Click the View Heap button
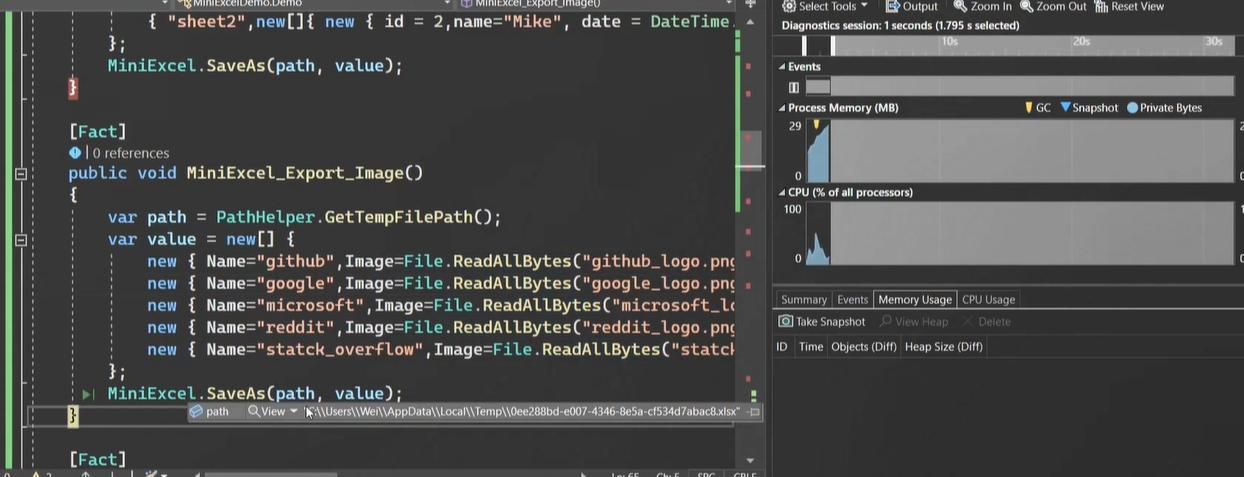Image resolution: width=1244 pixels, height=477 pixels. (914, 322)
